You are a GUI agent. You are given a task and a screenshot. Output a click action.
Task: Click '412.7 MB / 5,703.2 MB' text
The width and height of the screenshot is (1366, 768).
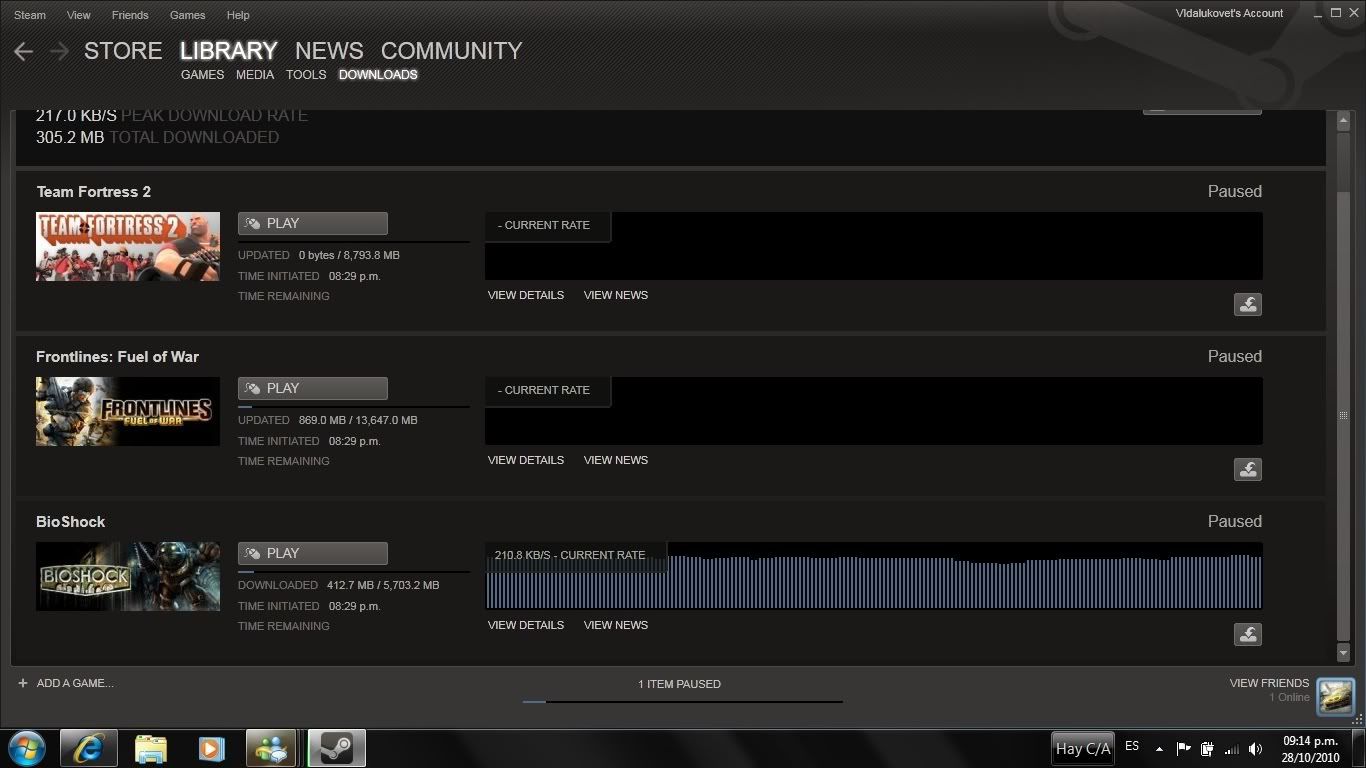383,585
